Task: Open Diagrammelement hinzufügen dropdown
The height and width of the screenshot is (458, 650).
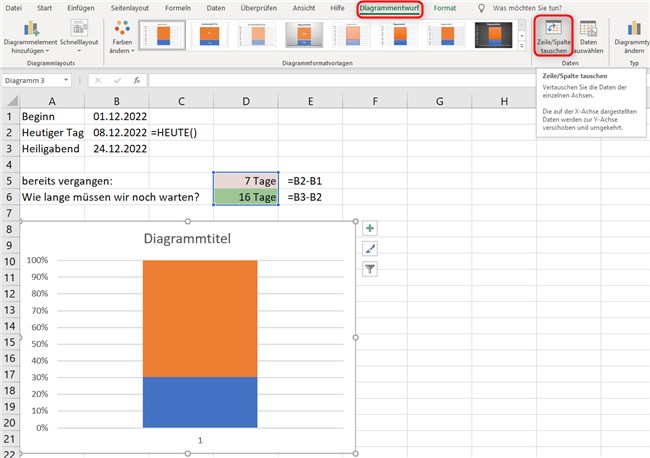Action: coord(30,37)
